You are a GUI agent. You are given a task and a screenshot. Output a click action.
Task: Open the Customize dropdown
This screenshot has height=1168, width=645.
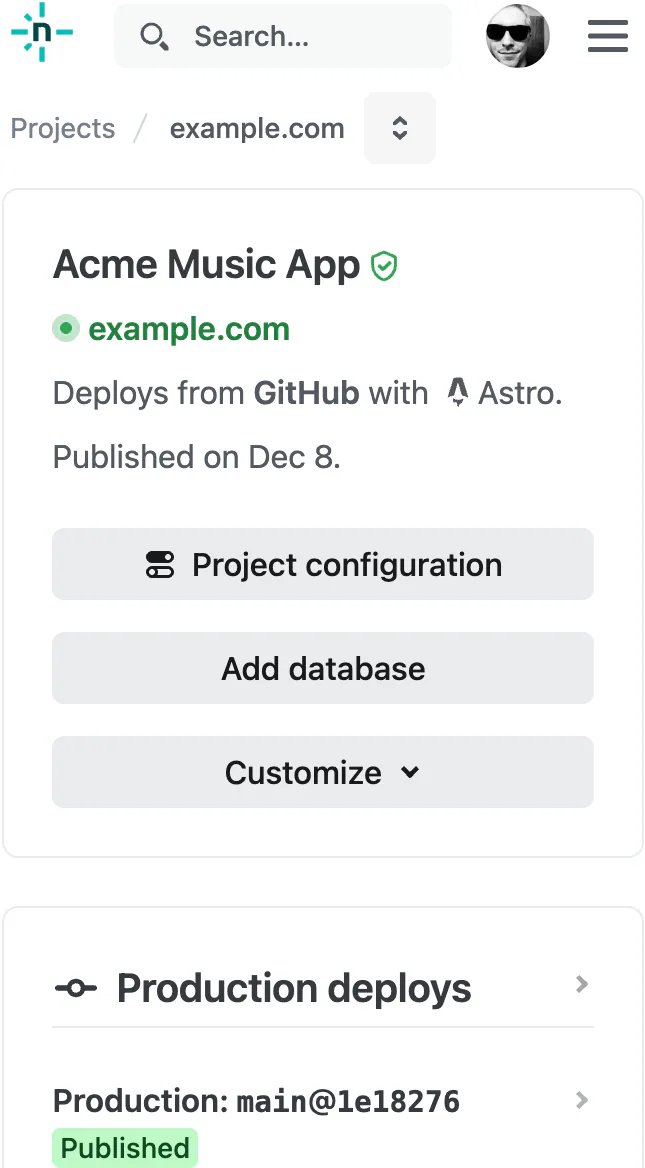(x=322, y=772)
